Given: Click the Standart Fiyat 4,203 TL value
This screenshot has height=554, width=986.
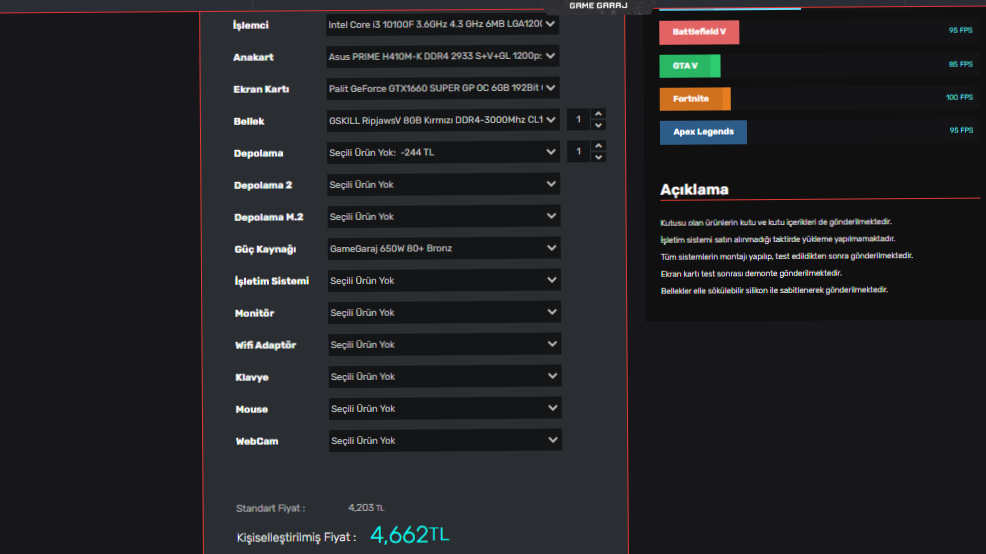Looking at the screenshot, I should (366, 507).
